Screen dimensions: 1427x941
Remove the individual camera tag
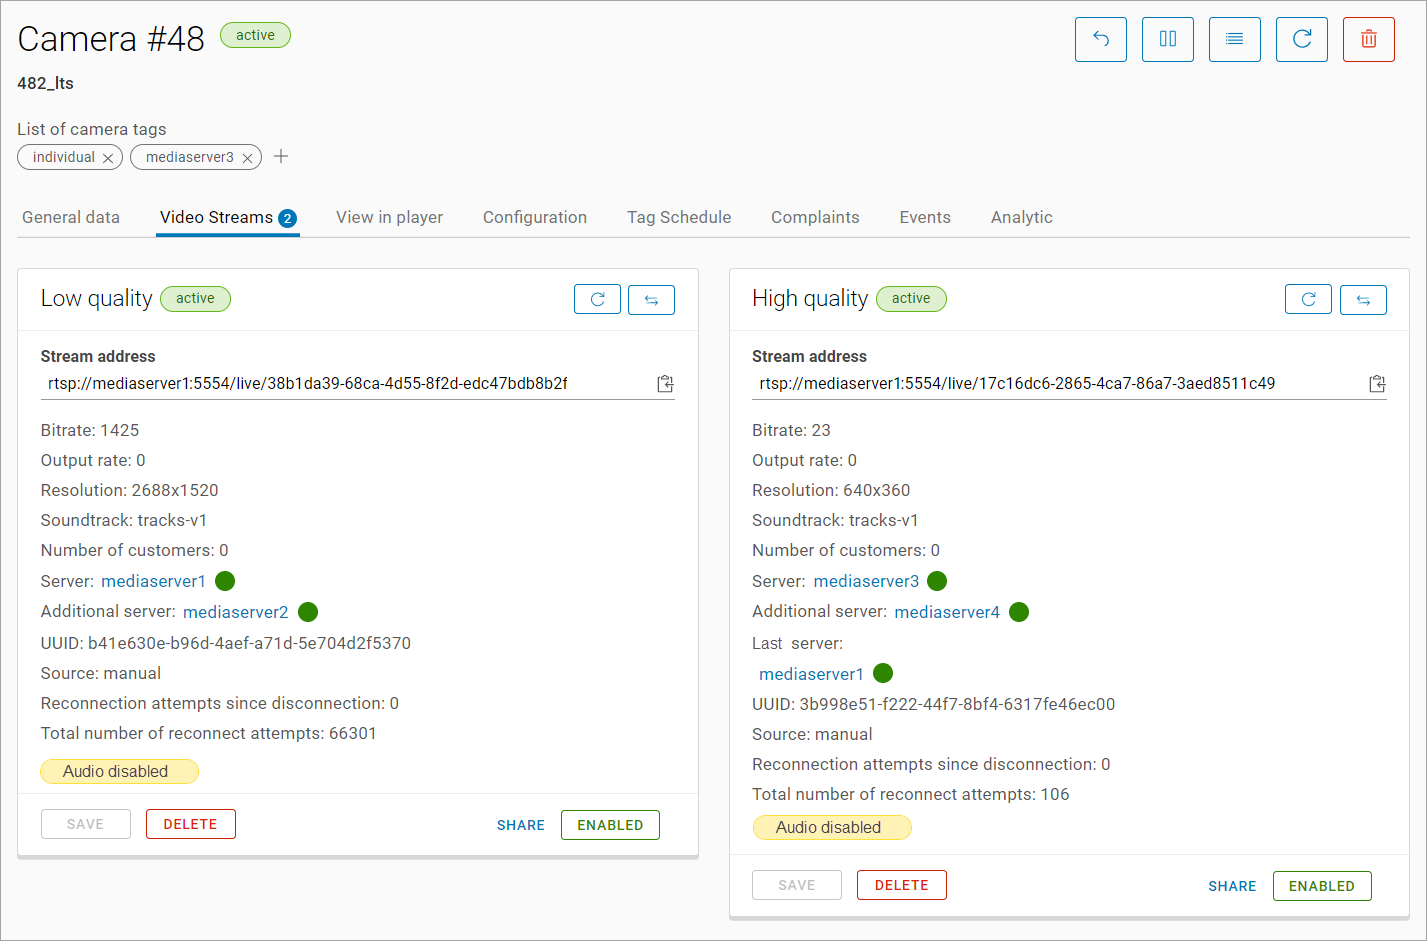coord(108,158)
